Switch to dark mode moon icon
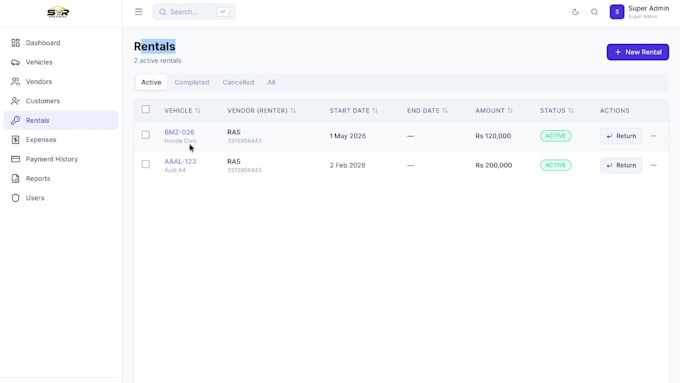Image resolution: width=680 pixels, height=383 pixels. (575, 12)
